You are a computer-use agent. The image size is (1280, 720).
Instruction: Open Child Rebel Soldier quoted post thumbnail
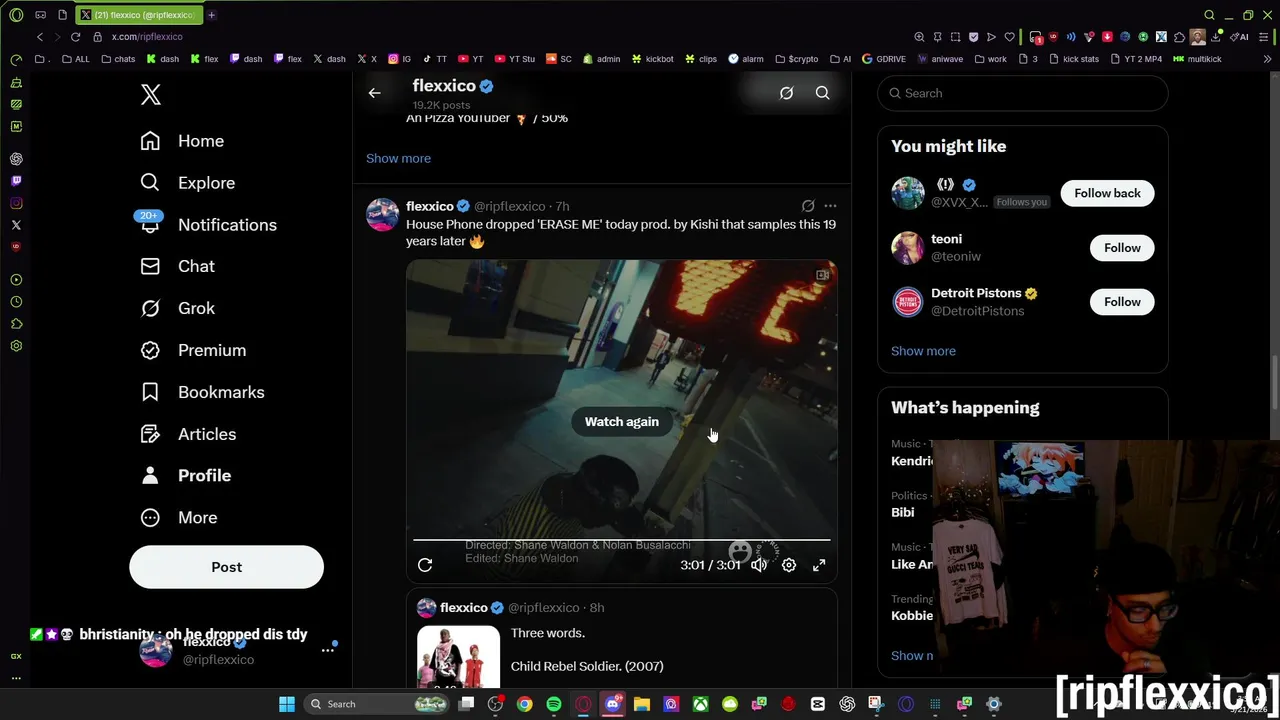[x=458, y=657]
